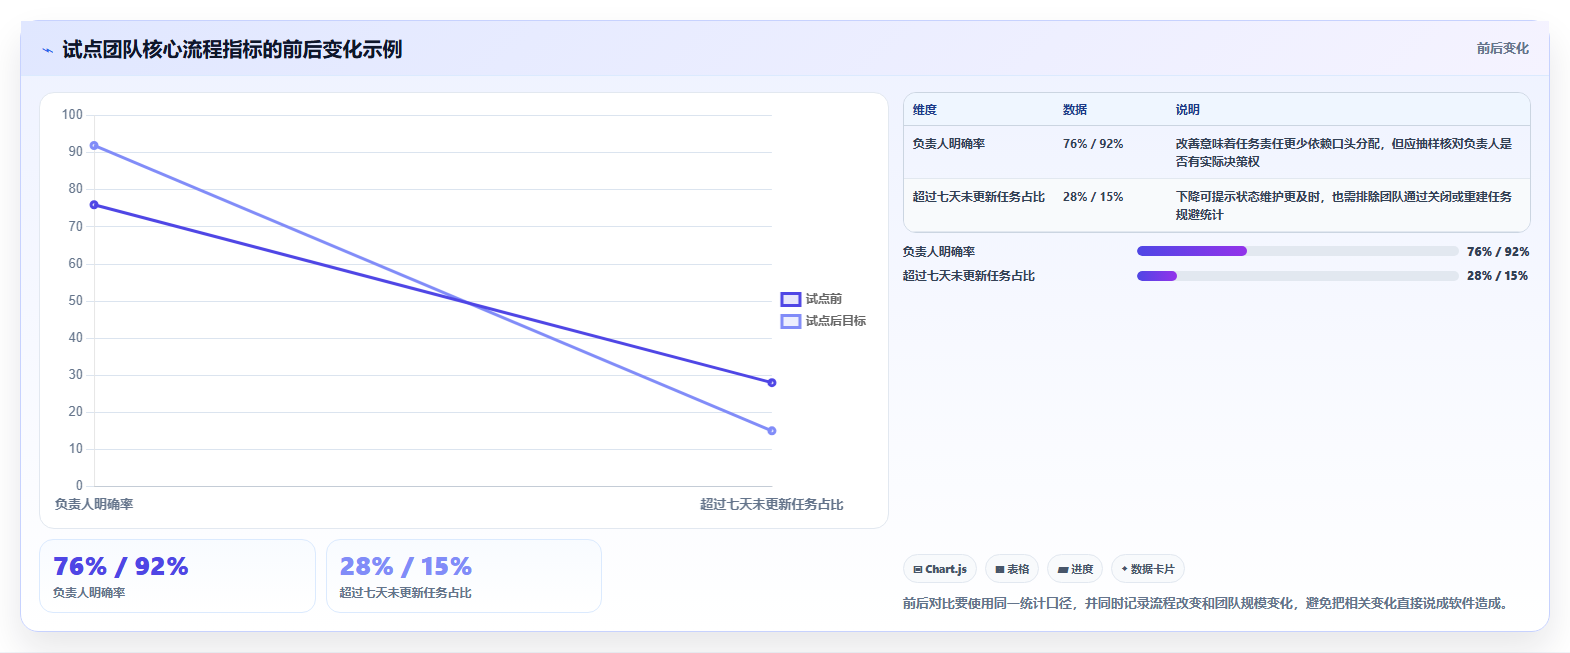Click the 数据 table column header
Image resolution: width=1570 pixels, height=653 pixels.
coord(1075,110)
